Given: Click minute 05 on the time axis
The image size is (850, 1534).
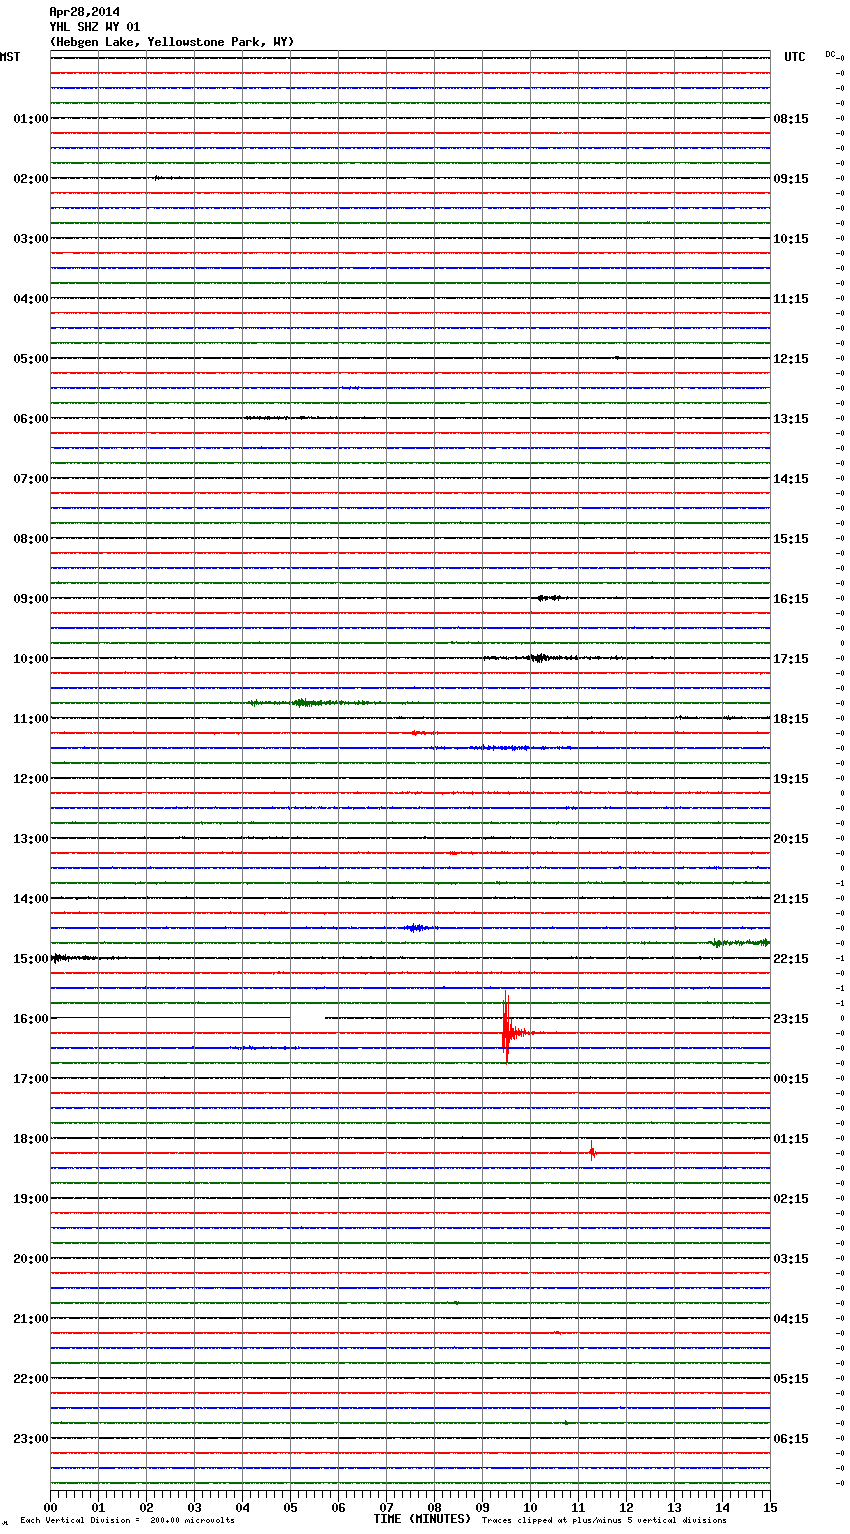Looking at the screenshot, I should point(290,1507).
